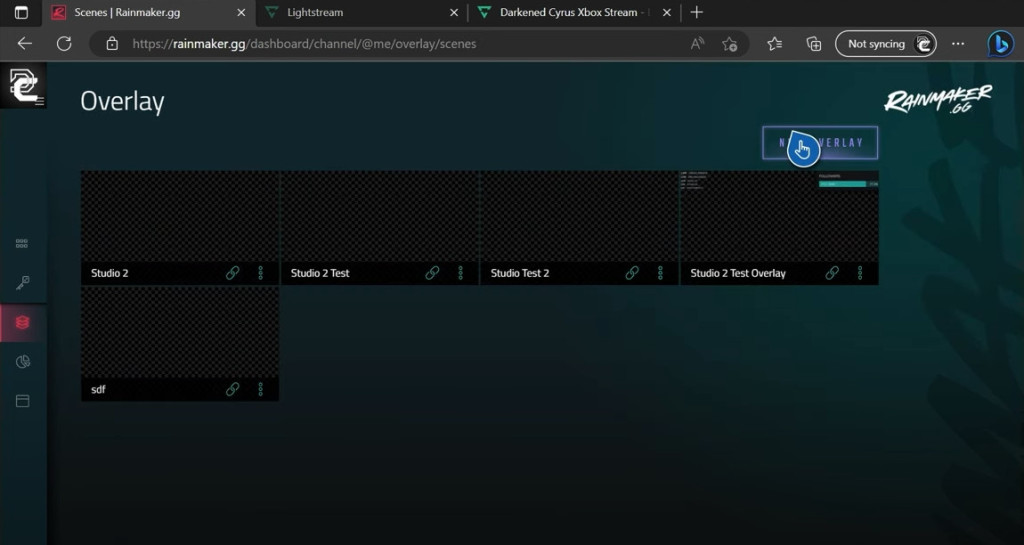
Task: Open the dashboard grid icon in sidebar
Action: coord(22,243)
